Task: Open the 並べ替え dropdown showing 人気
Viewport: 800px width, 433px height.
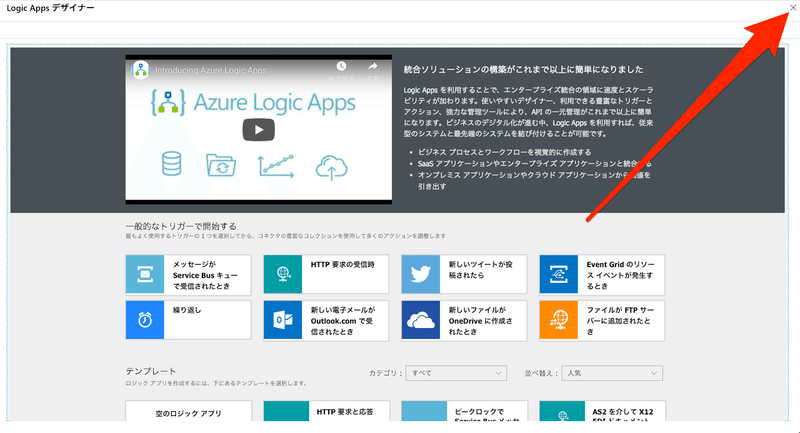Action: click(612, 373)
